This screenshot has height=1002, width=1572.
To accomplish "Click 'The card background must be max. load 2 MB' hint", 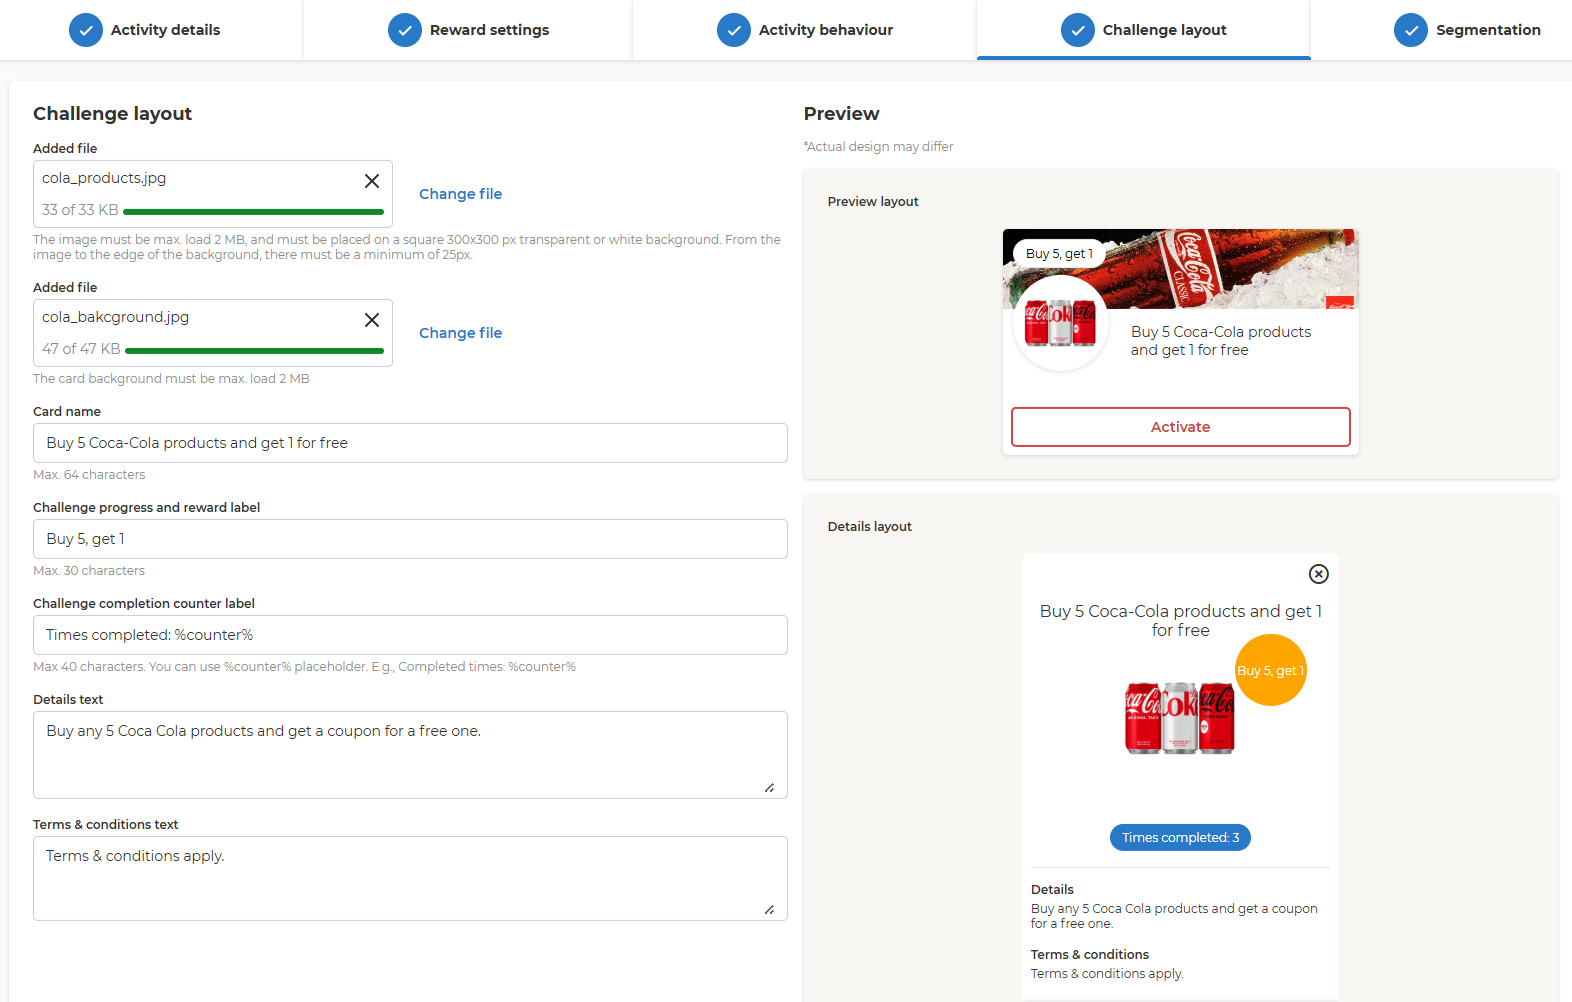I will click(171, 379).
